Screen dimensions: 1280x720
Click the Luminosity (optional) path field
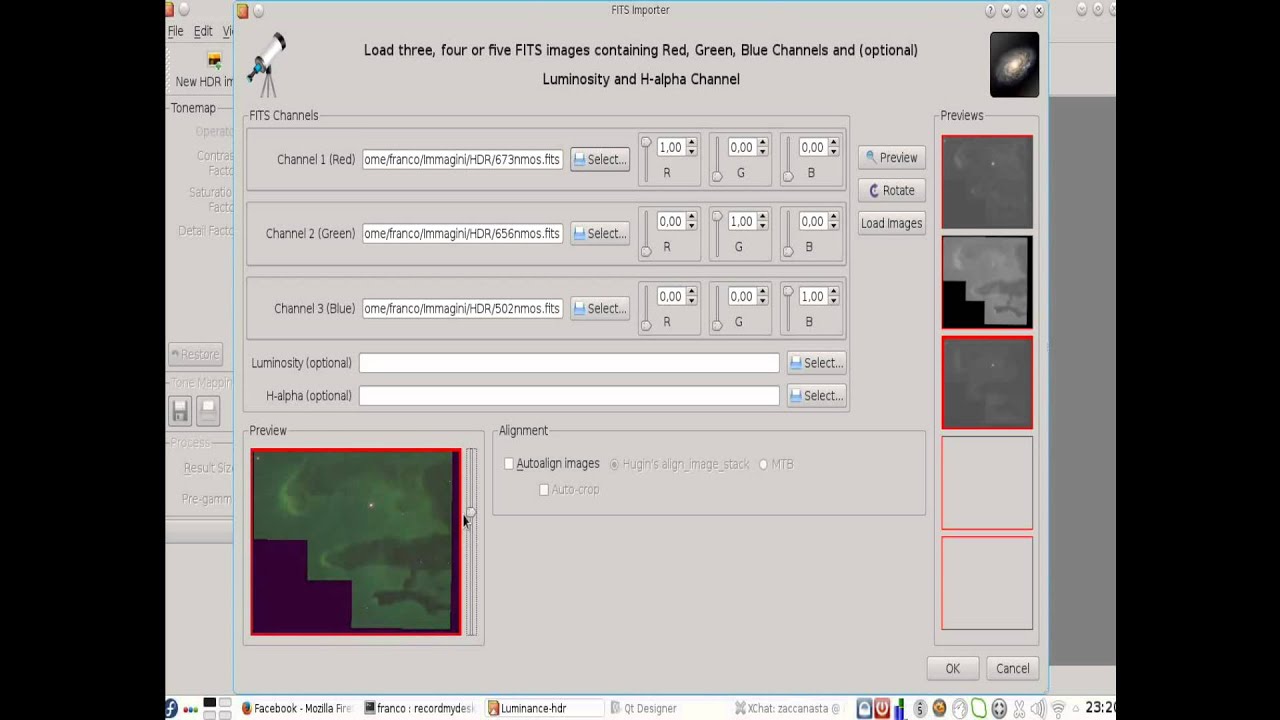coord(569,363)
